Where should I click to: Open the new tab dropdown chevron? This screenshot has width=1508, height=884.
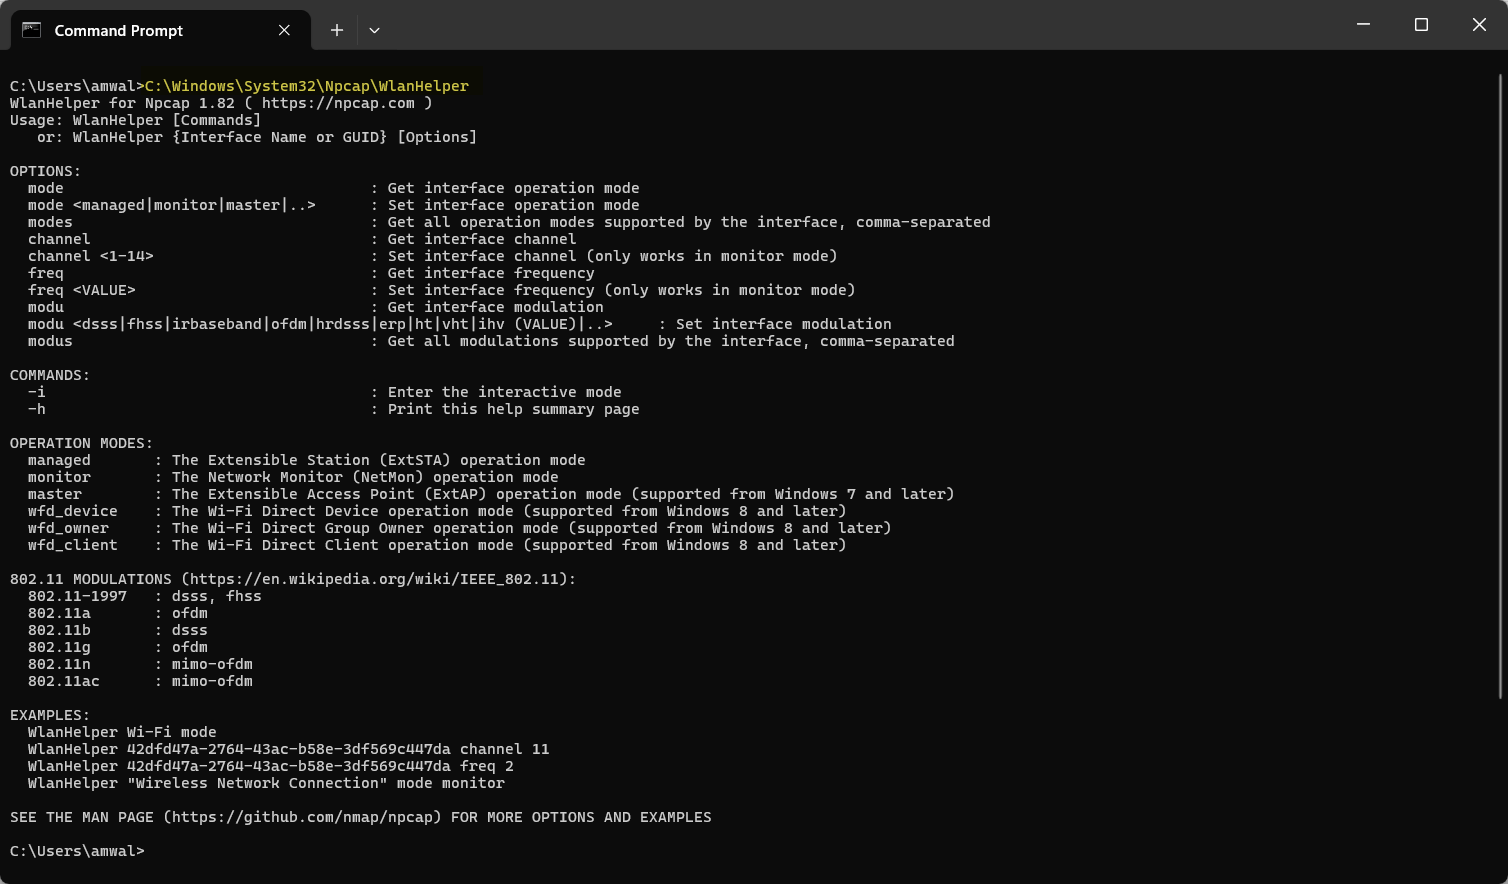374,30
